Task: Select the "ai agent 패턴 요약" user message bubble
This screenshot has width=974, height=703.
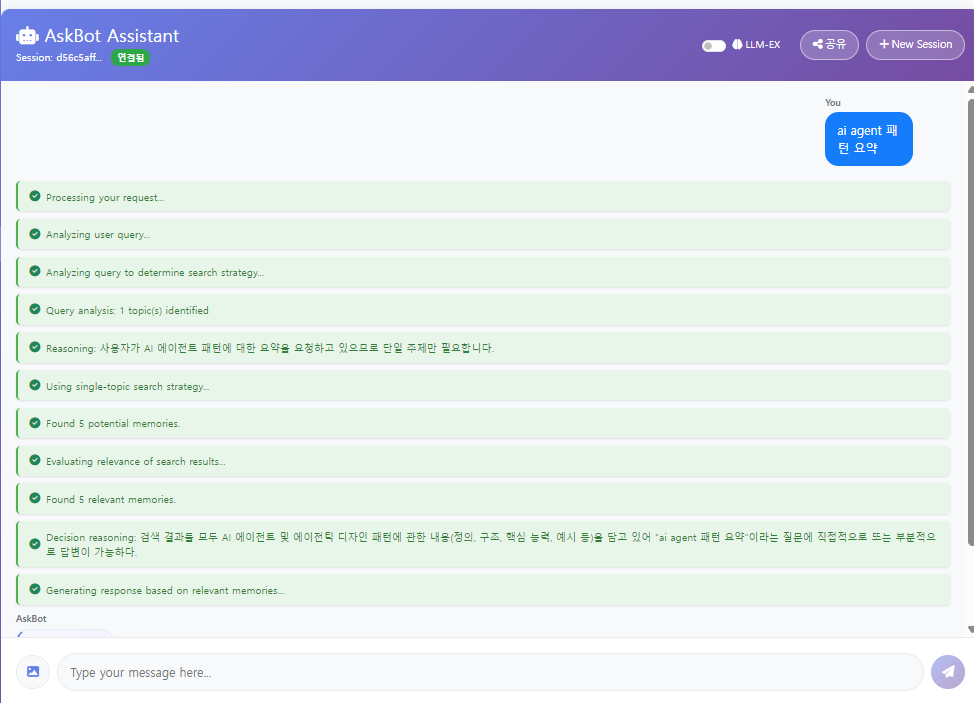Action: [x=868, y=139]
